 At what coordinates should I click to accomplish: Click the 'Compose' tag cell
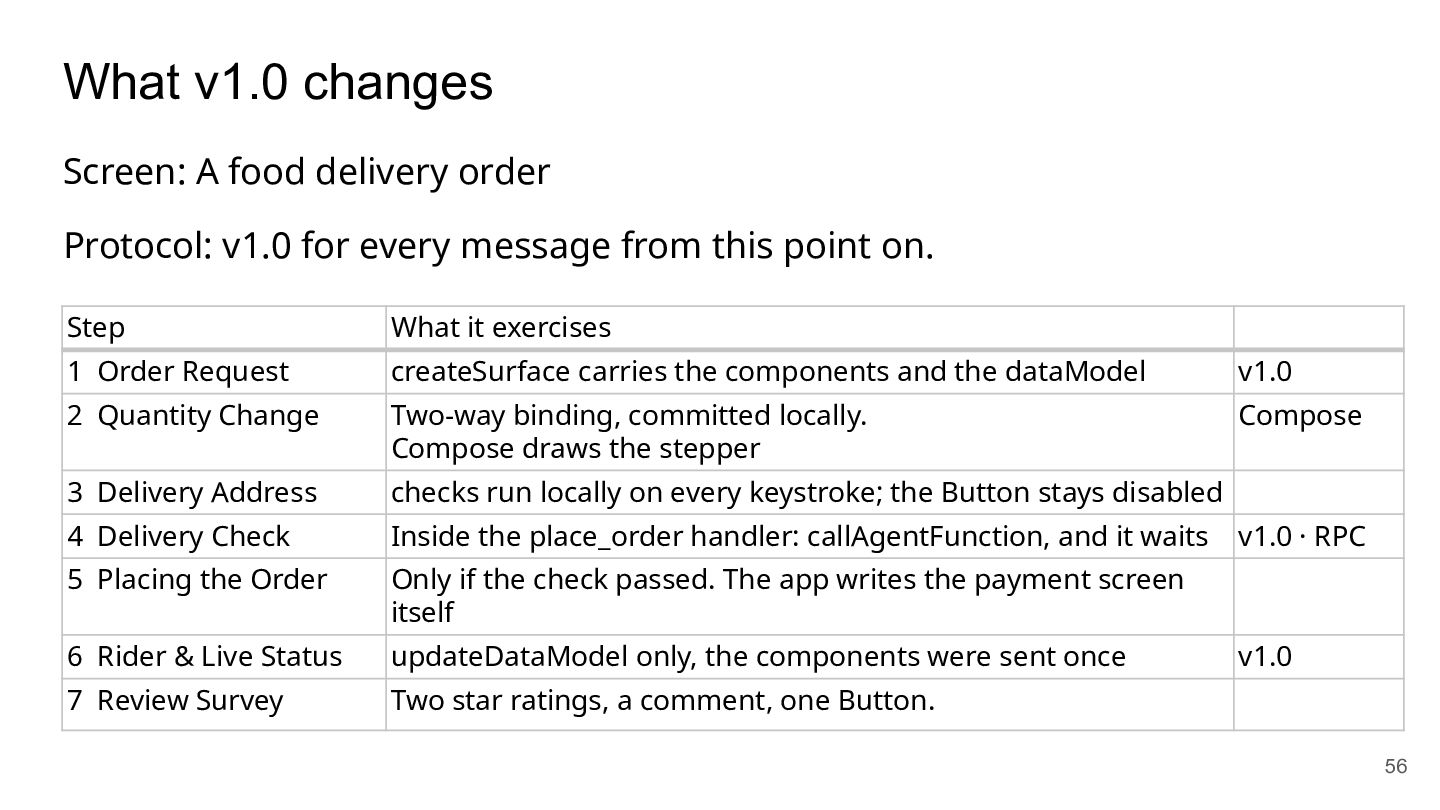[x=1319, y=432]
